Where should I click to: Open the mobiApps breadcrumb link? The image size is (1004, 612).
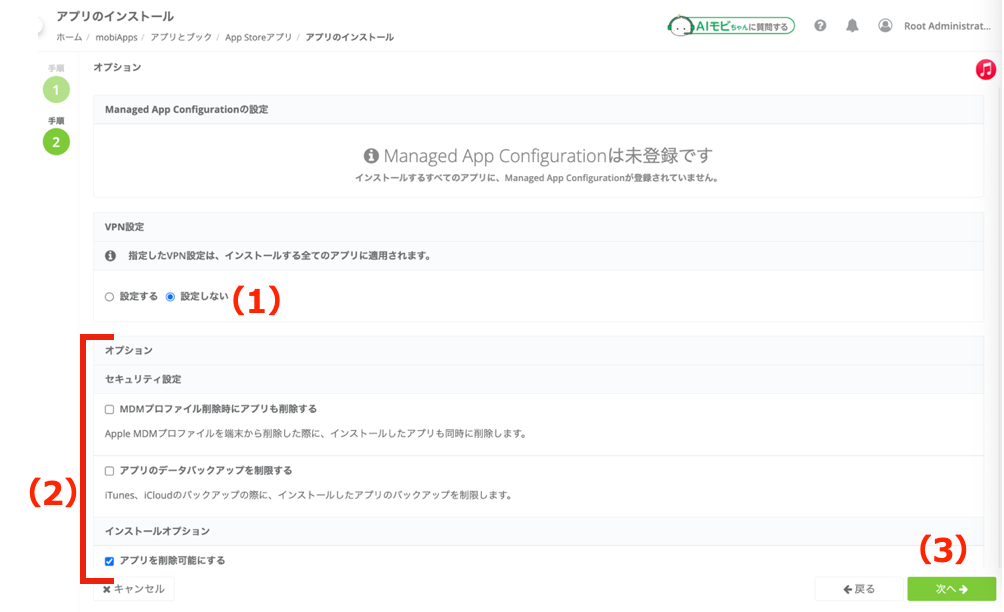(x=117, y=37)
